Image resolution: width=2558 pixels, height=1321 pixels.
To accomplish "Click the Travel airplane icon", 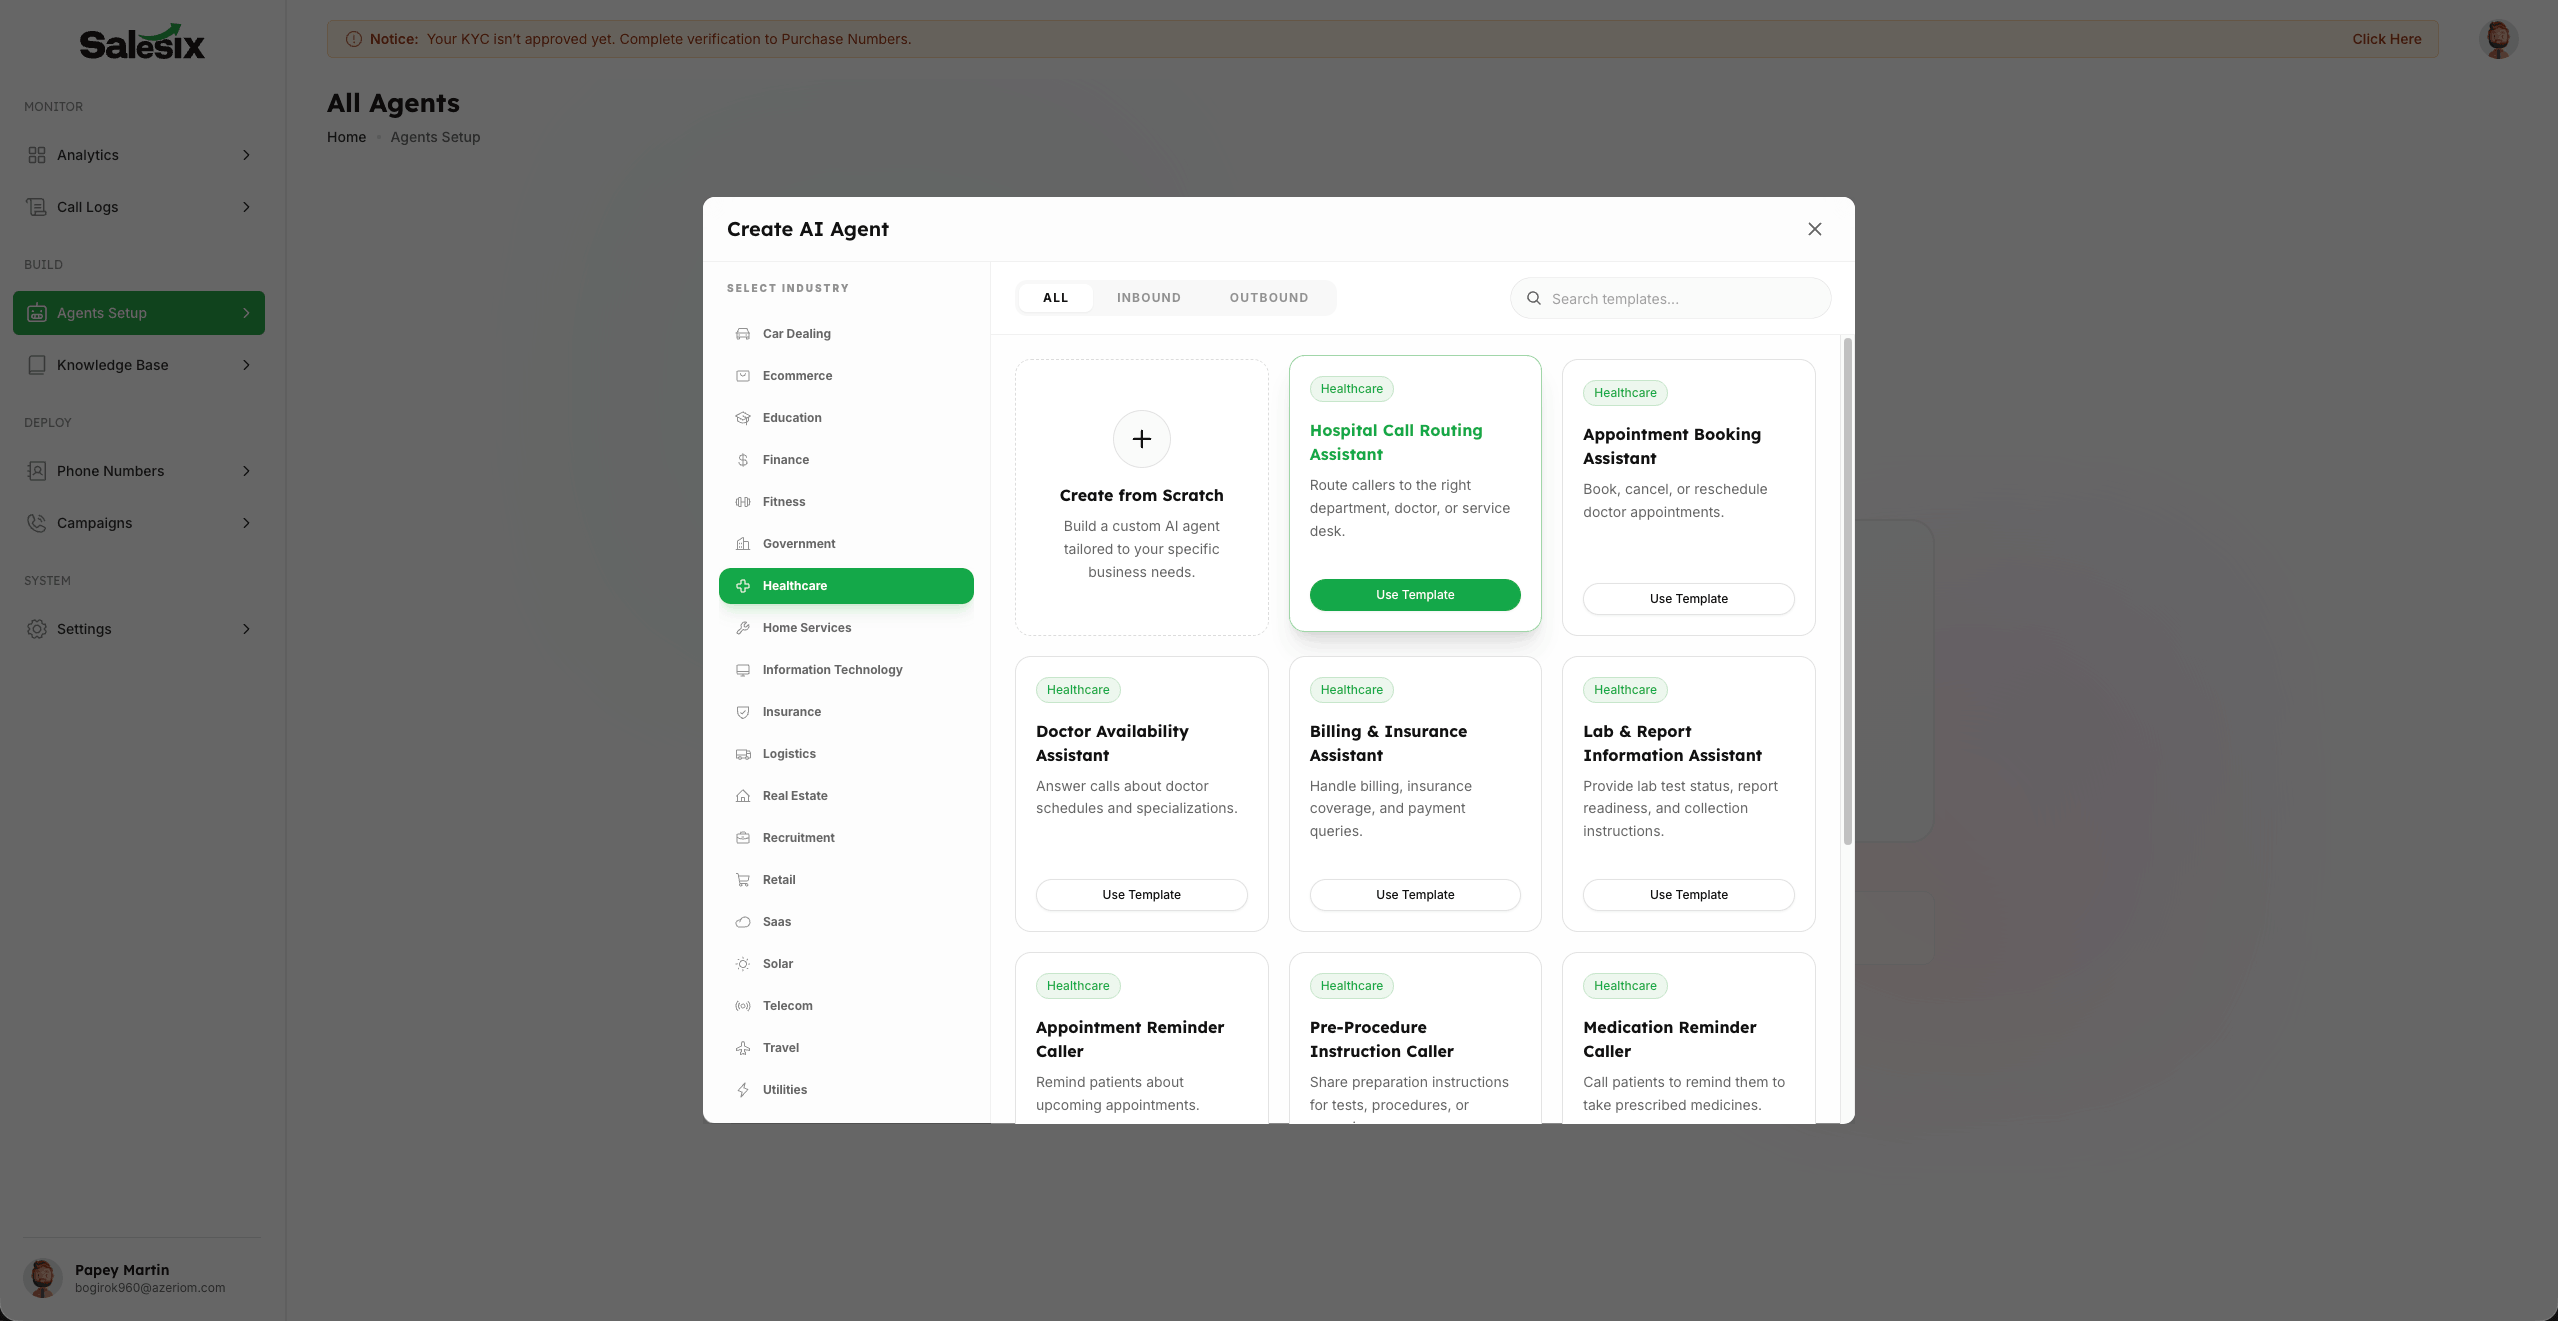I will 743,1048.
